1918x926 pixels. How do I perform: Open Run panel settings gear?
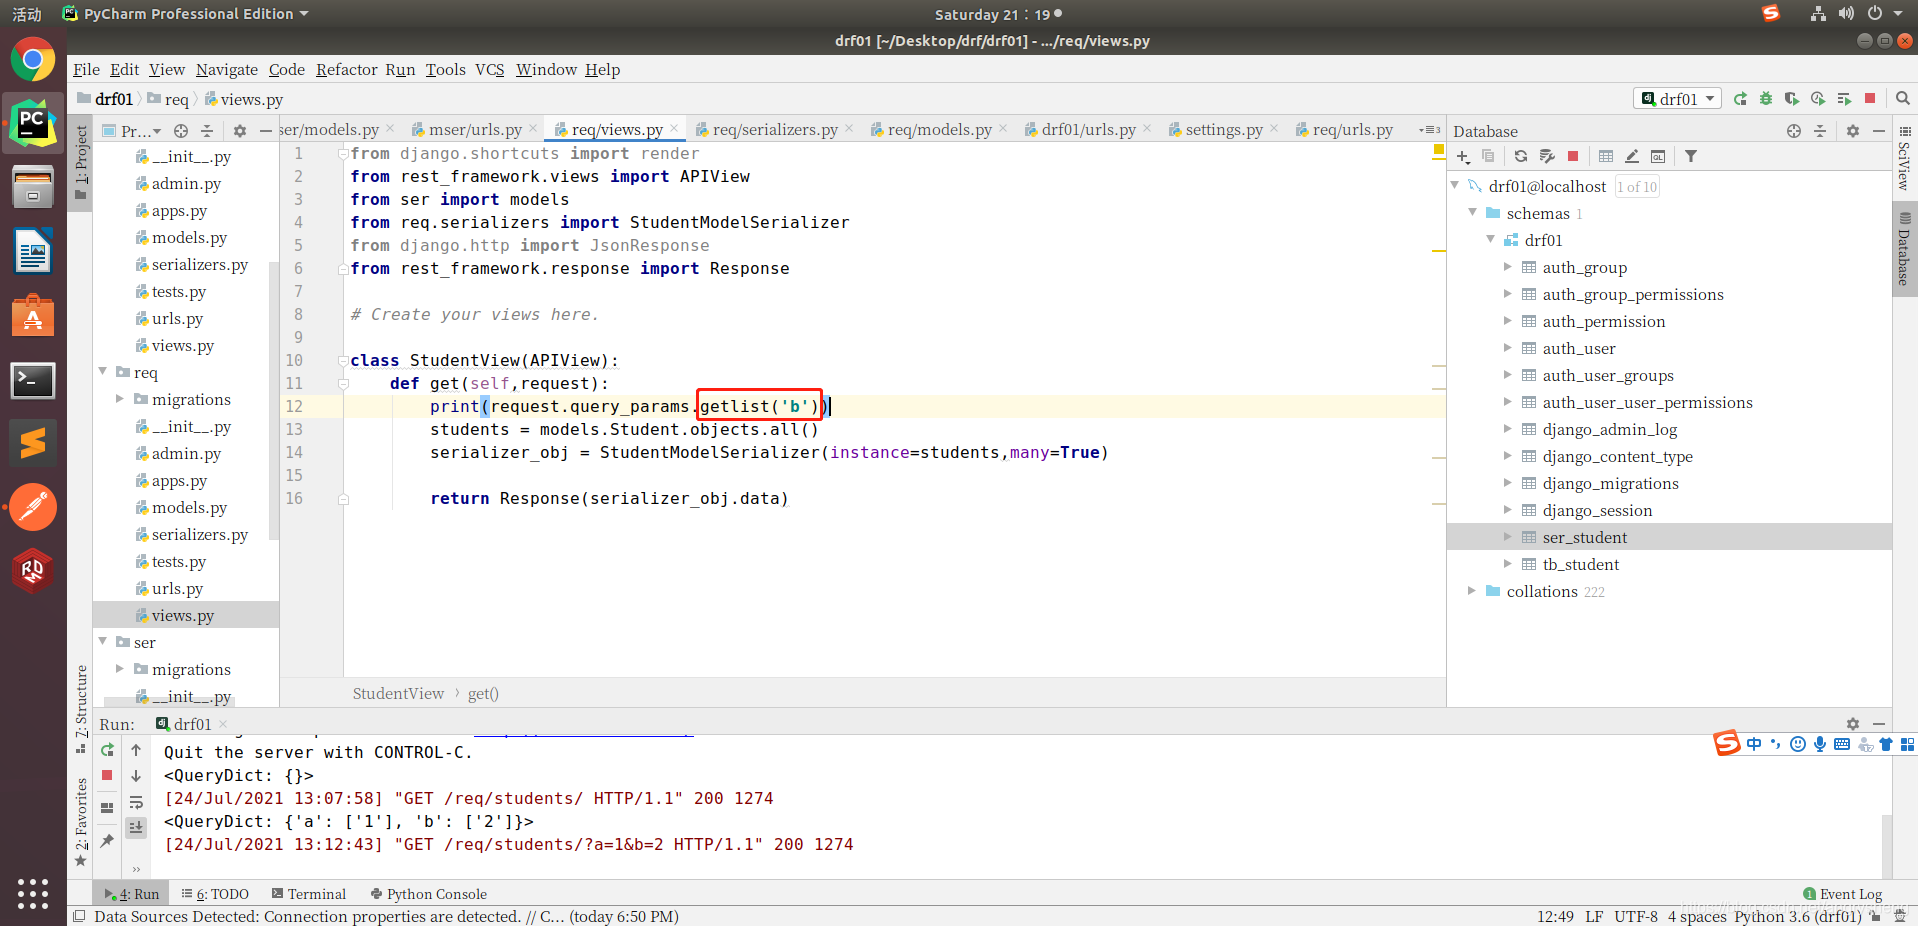[x=1853, y=724]
